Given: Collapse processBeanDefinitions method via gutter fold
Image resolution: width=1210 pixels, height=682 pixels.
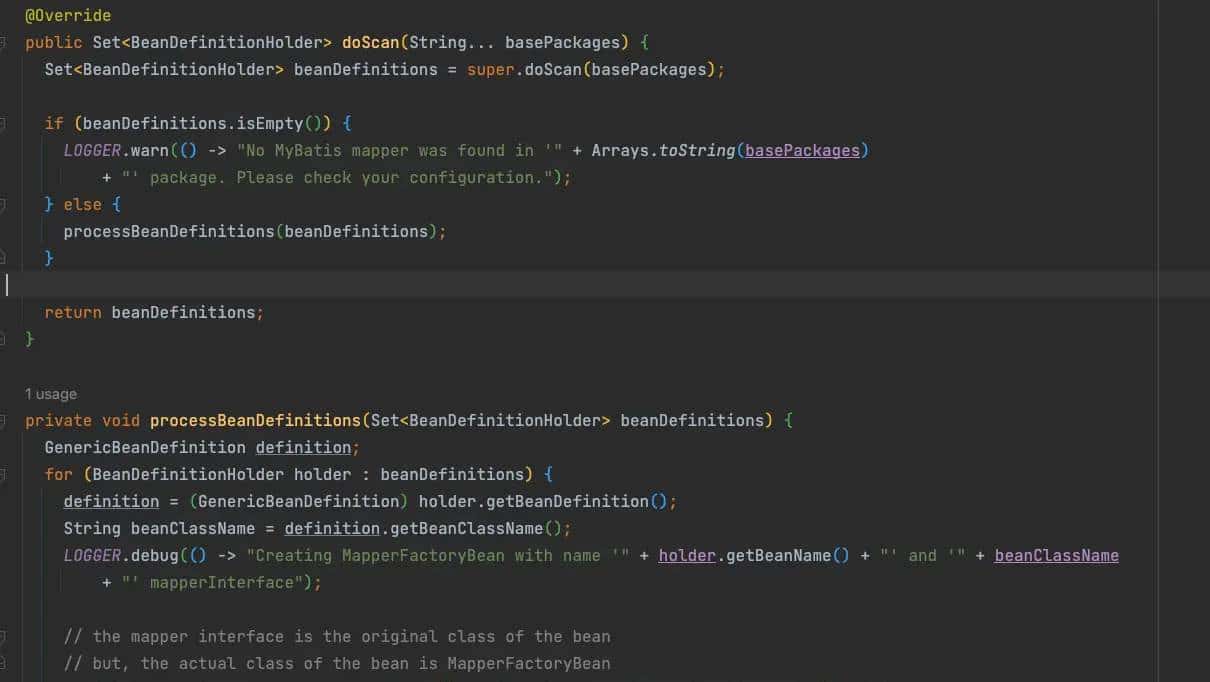Looking at the screenshot, I should (x=3, y=421).
